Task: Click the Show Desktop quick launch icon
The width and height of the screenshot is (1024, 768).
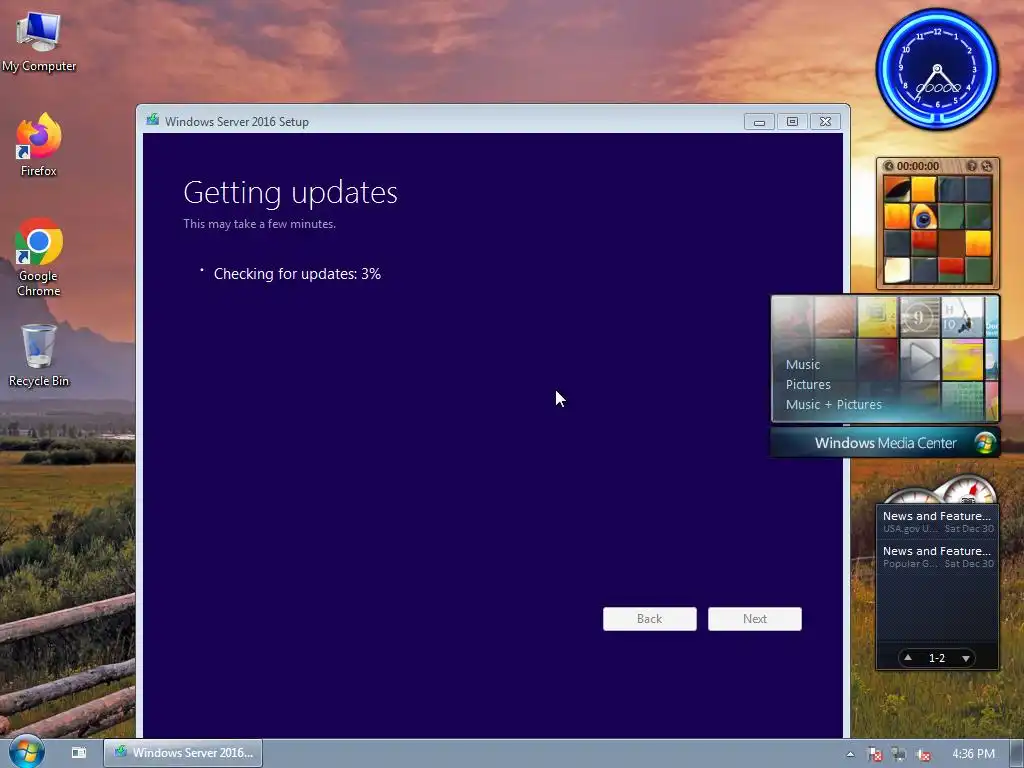Action: (x=79, y=752)
